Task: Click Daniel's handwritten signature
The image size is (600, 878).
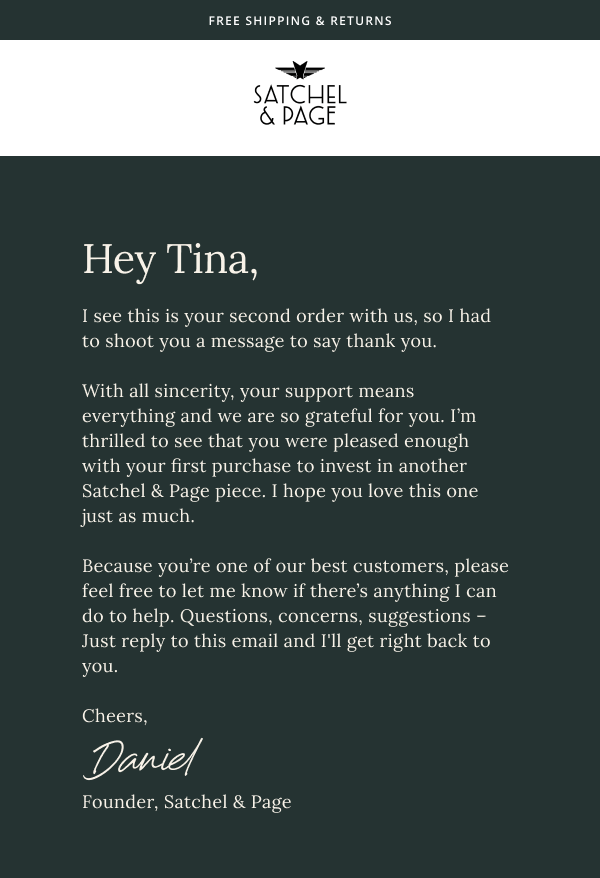Action: pos(142,759)
